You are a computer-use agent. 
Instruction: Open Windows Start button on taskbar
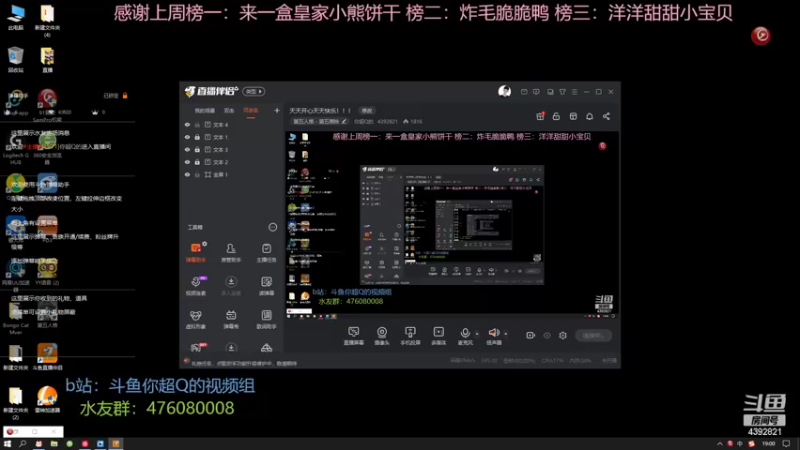click(7, 444)
